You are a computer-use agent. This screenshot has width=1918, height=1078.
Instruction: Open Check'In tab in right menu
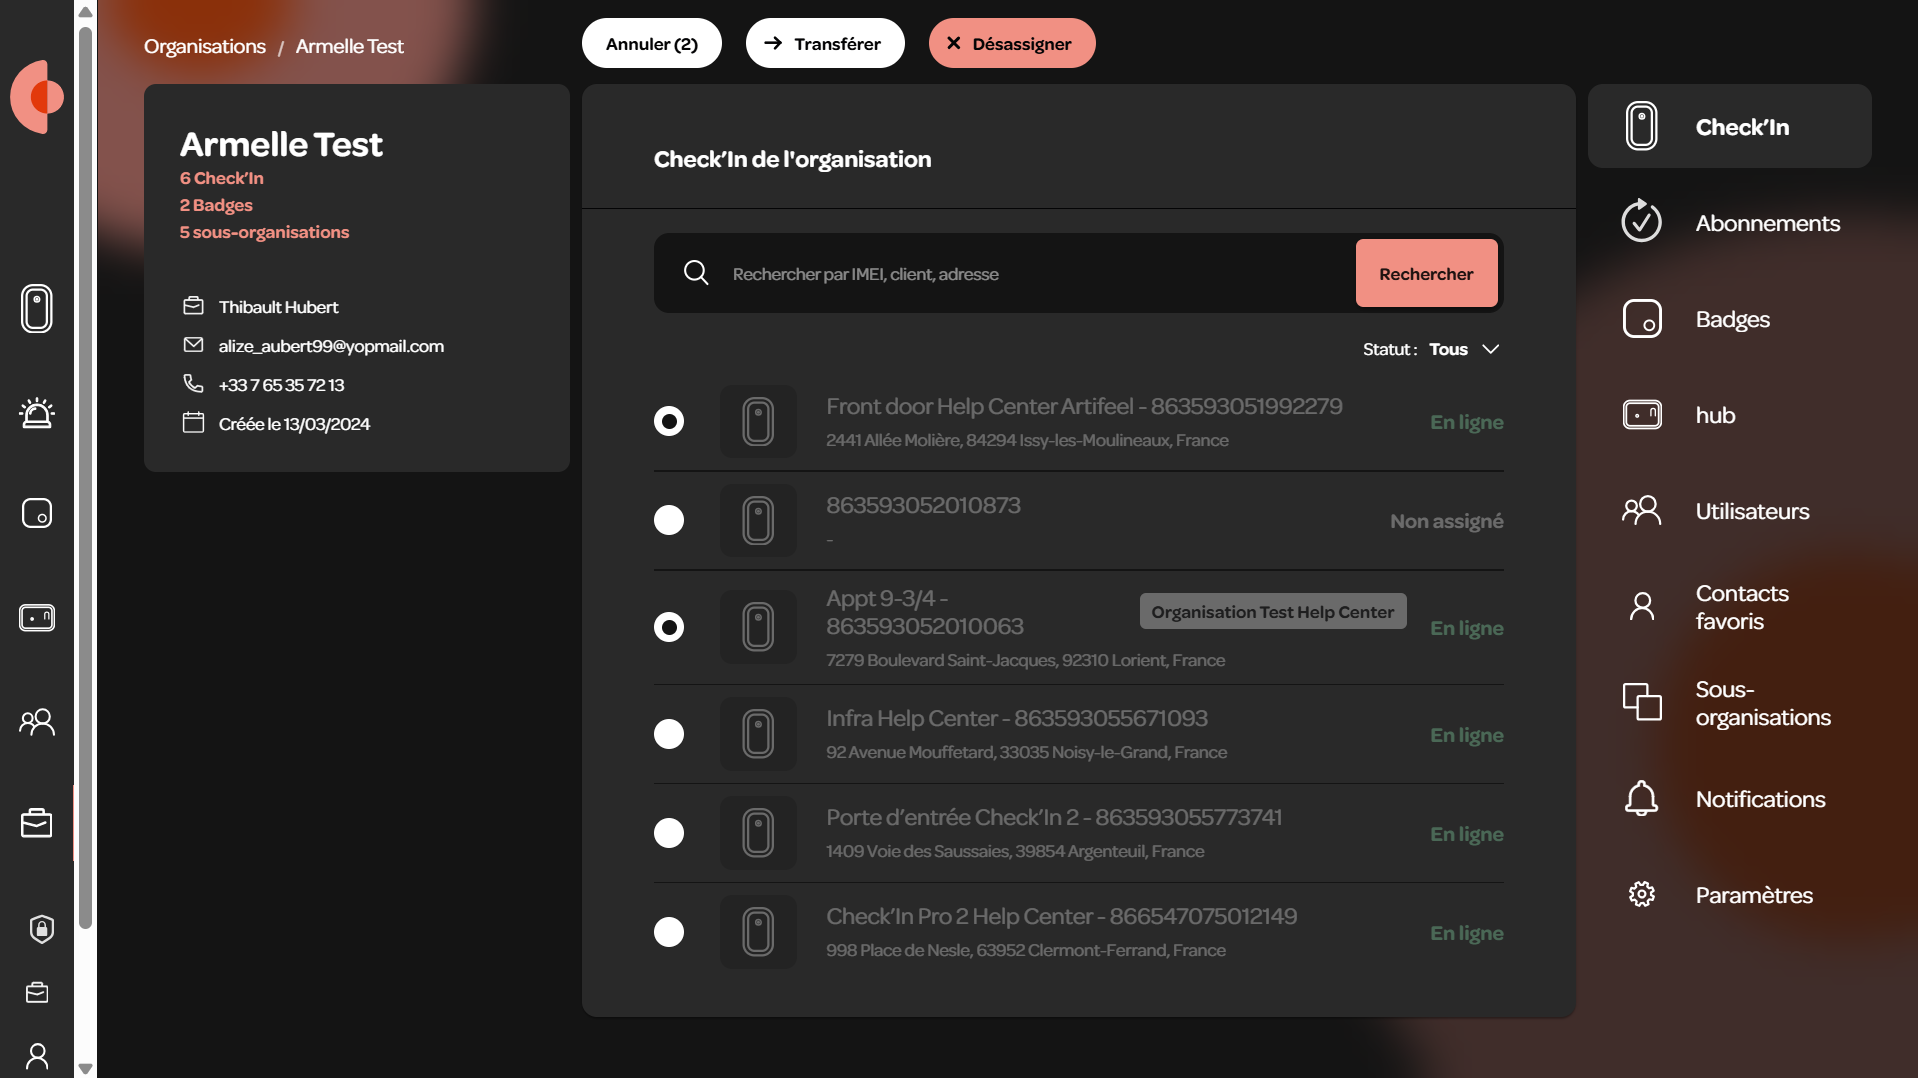point(1730,126)
